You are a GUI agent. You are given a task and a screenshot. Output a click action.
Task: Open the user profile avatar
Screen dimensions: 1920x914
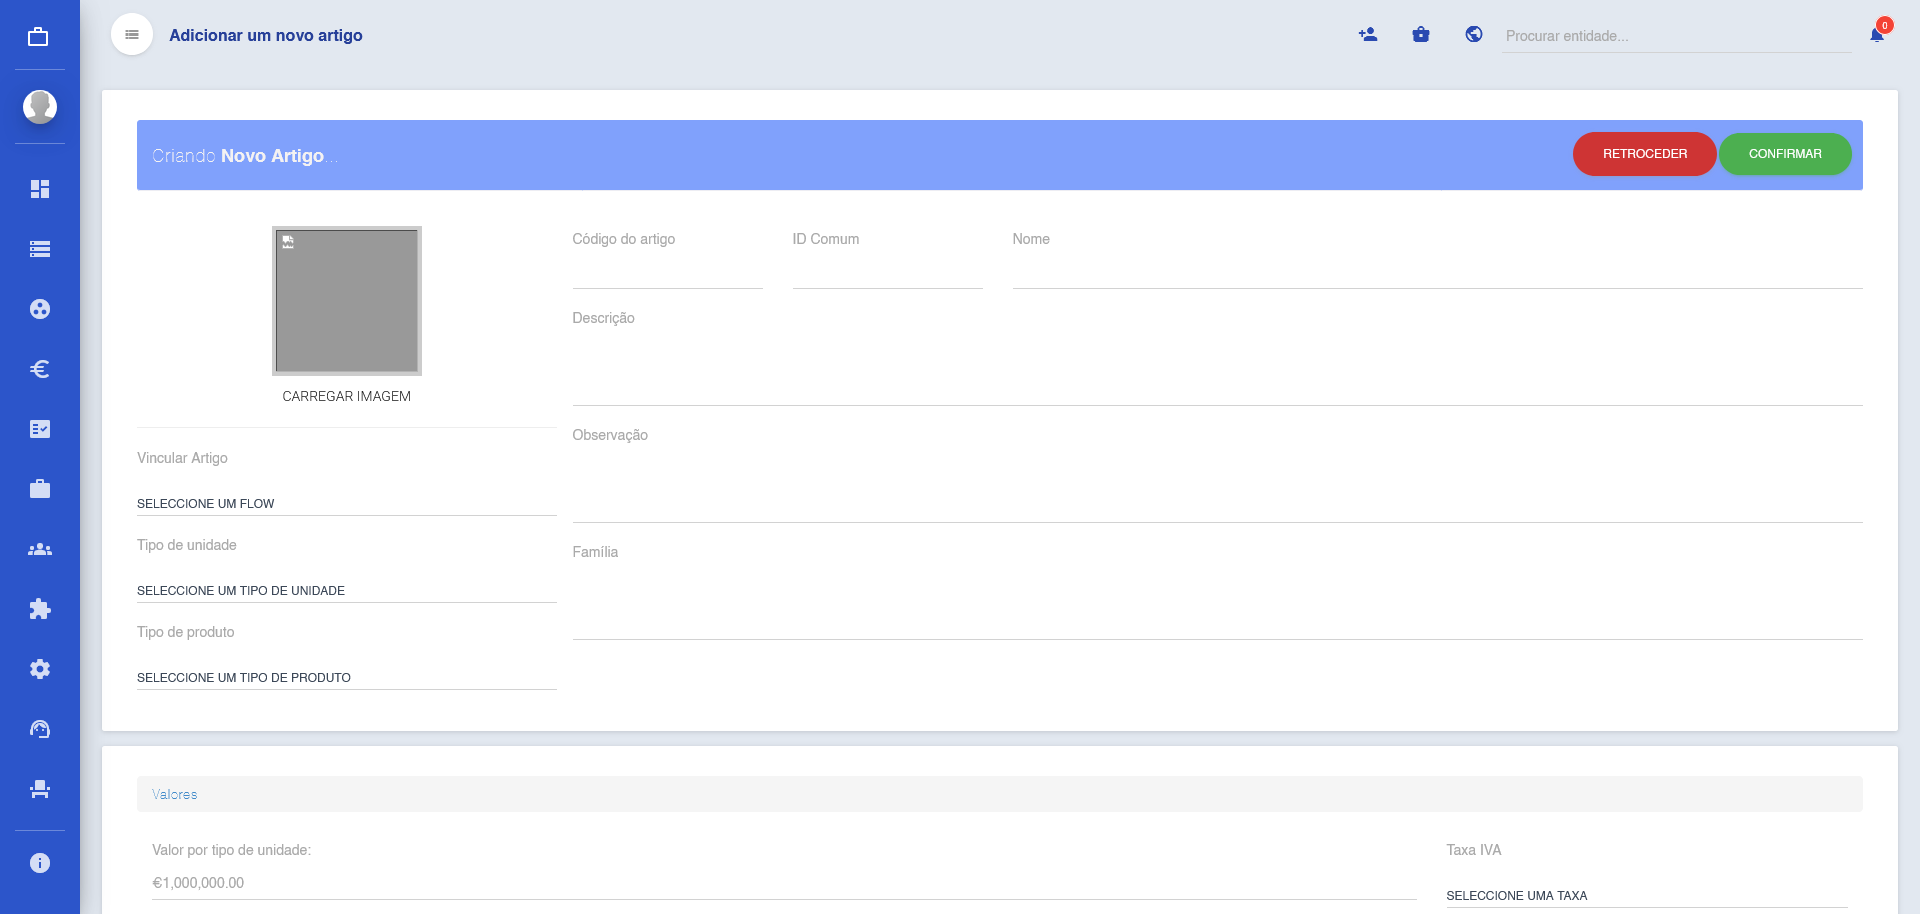tap(40, 106)
